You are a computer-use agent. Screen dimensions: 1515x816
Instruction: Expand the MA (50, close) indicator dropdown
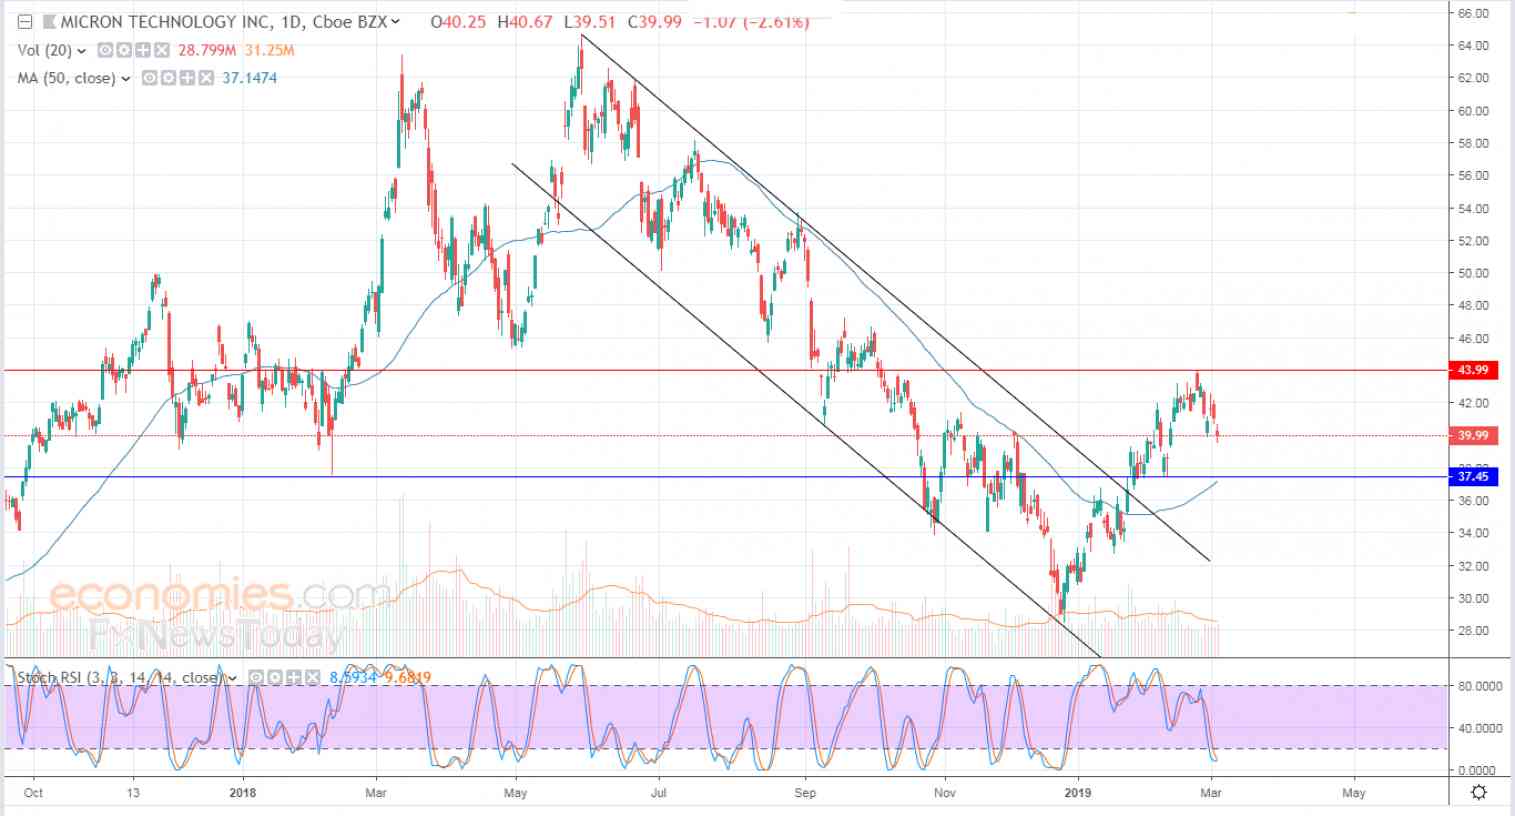tap(126, 79)
